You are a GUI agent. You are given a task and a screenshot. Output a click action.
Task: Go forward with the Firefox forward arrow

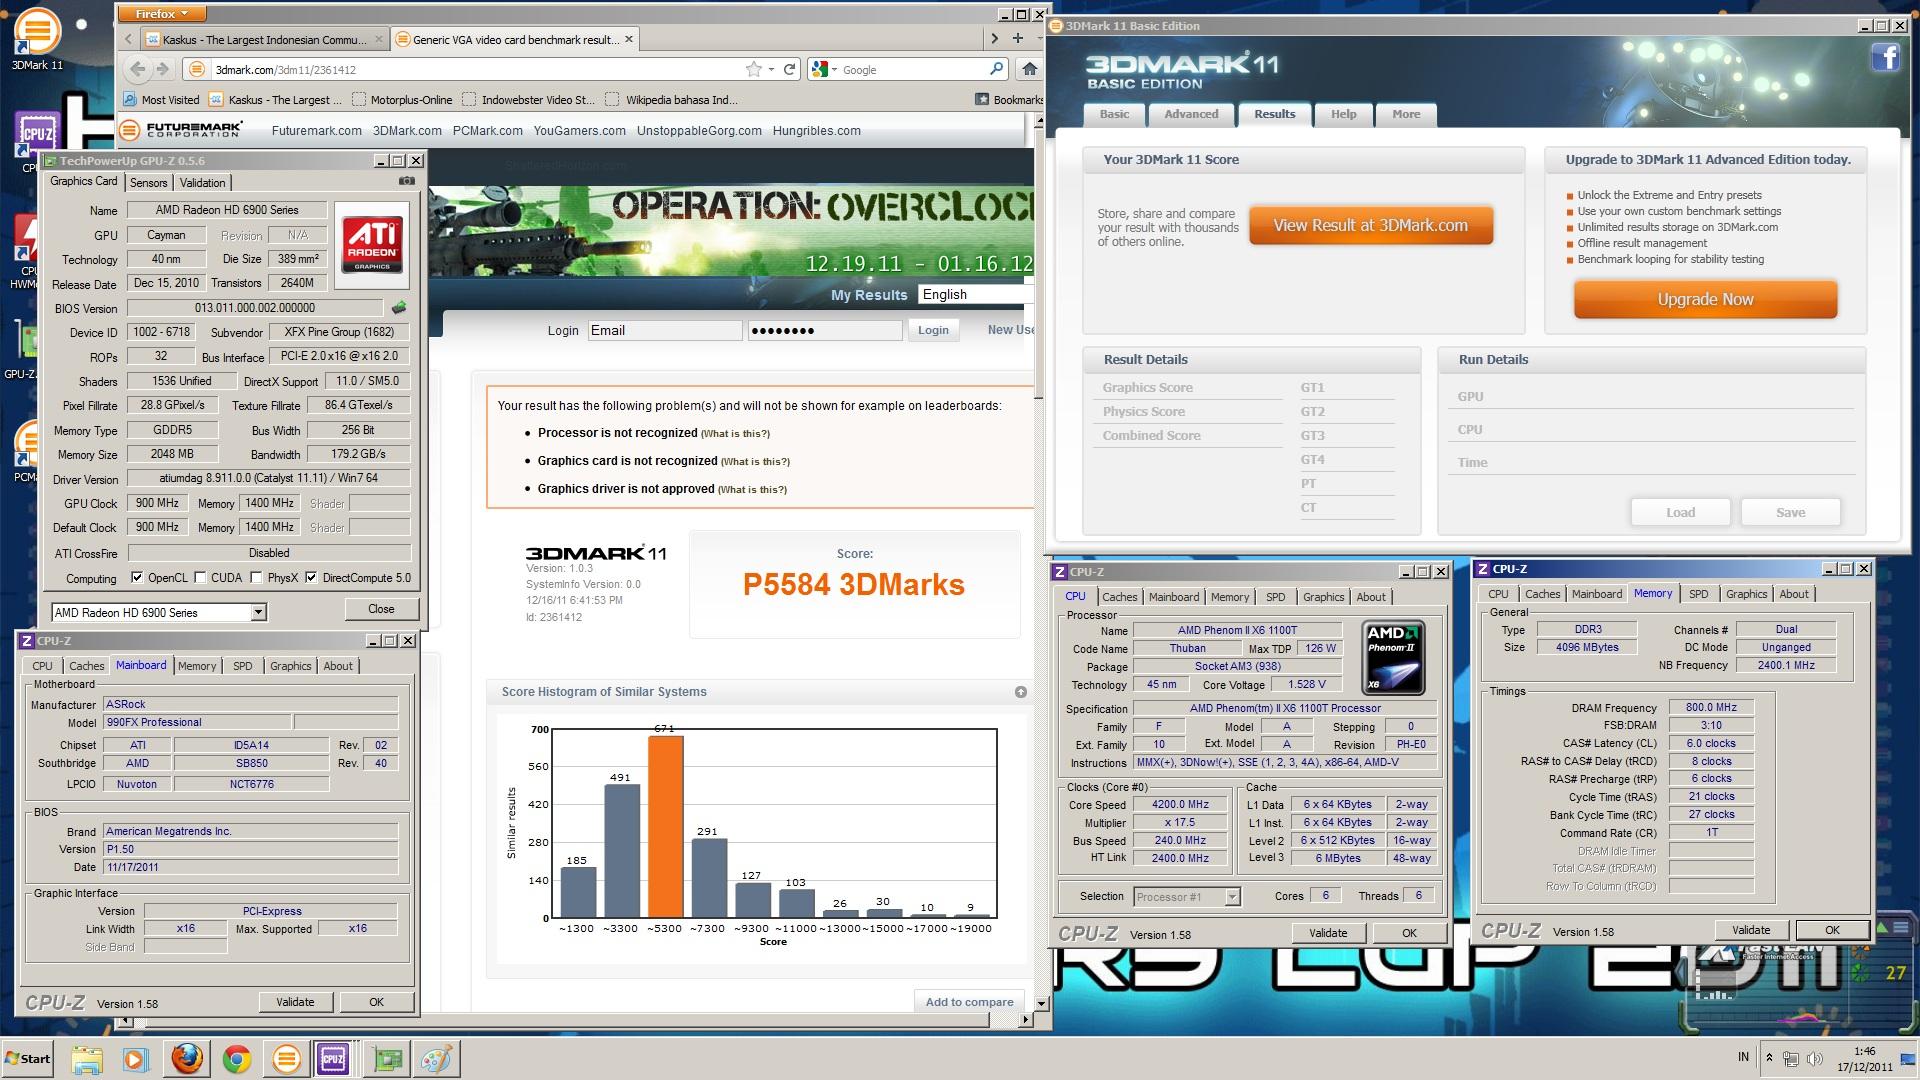(x=163, y=69)
